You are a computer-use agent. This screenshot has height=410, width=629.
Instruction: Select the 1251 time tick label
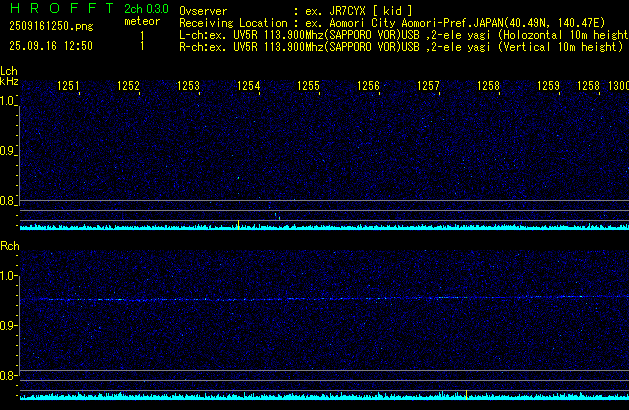coord(68,86)
